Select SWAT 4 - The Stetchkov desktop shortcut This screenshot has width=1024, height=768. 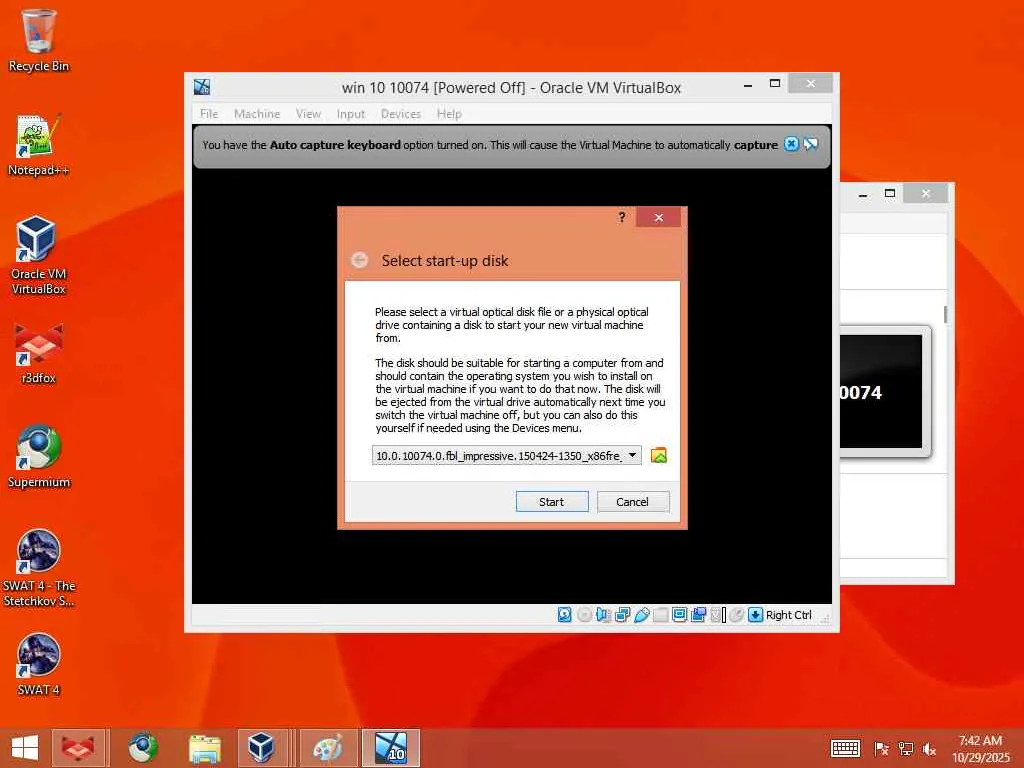(39, 568)
